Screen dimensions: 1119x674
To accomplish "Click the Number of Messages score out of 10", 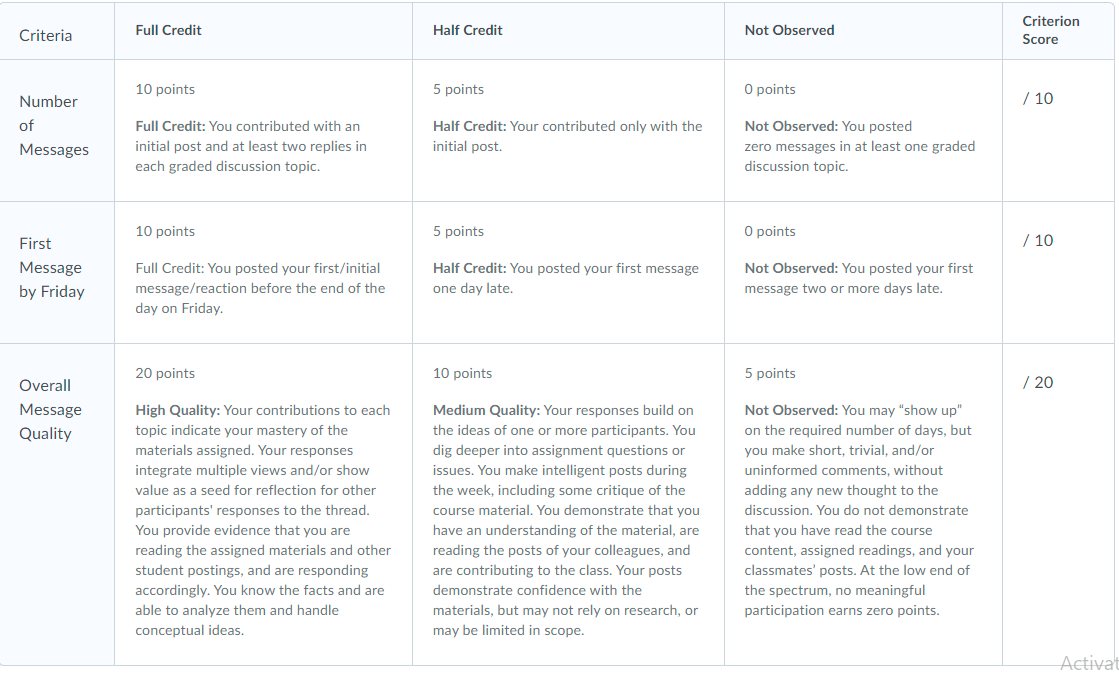I will 1038,99.
